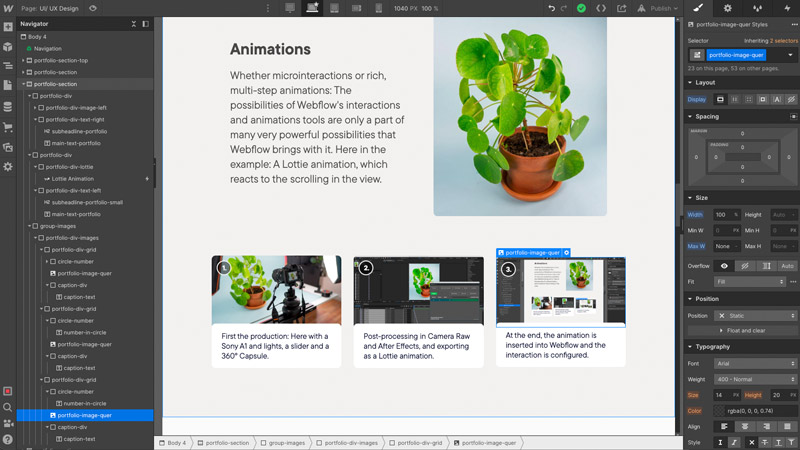The width and height of the screenshot is (800, 450).
Task: Click the Publish button
Action: [664, 8]
